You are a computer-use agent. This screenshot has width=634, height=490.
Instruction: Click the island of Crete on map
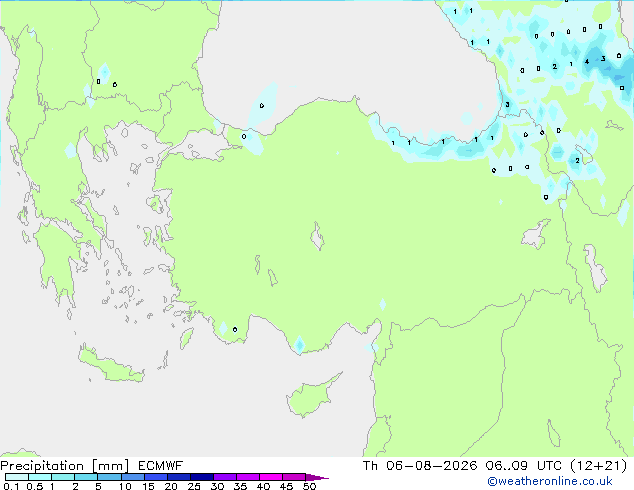pos(110,365)
